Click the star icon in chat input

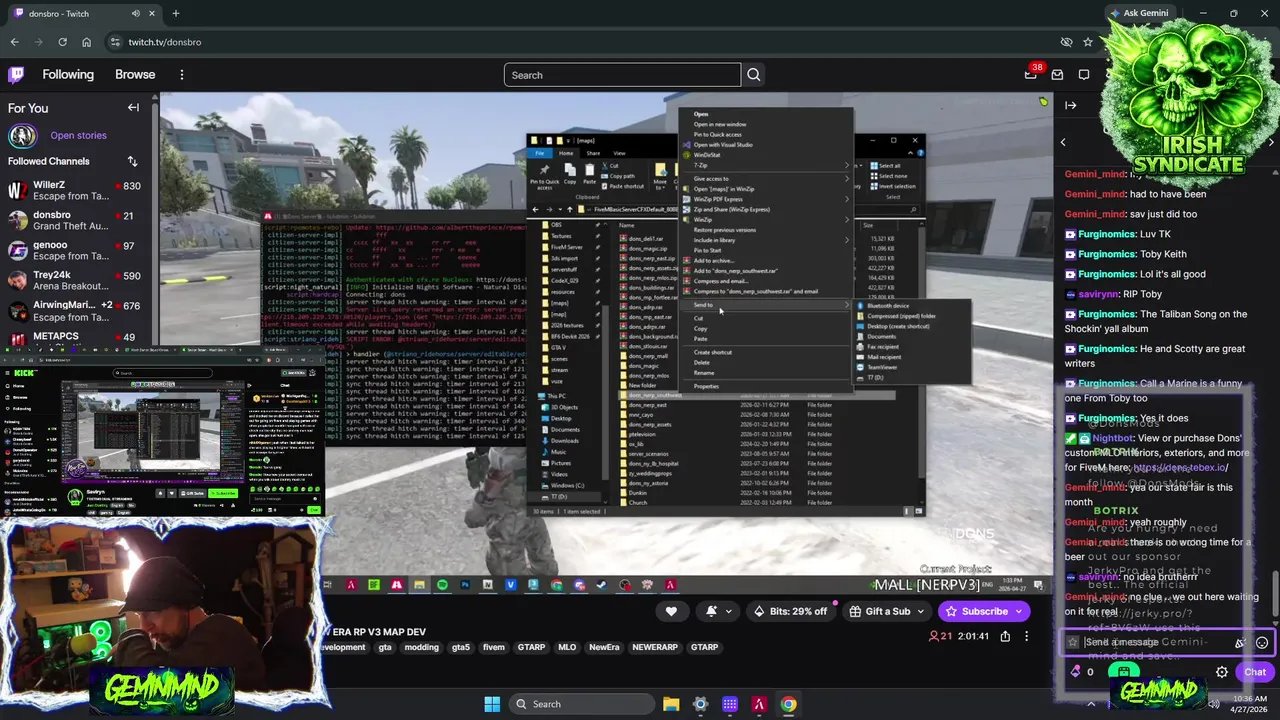[1073, 643]
